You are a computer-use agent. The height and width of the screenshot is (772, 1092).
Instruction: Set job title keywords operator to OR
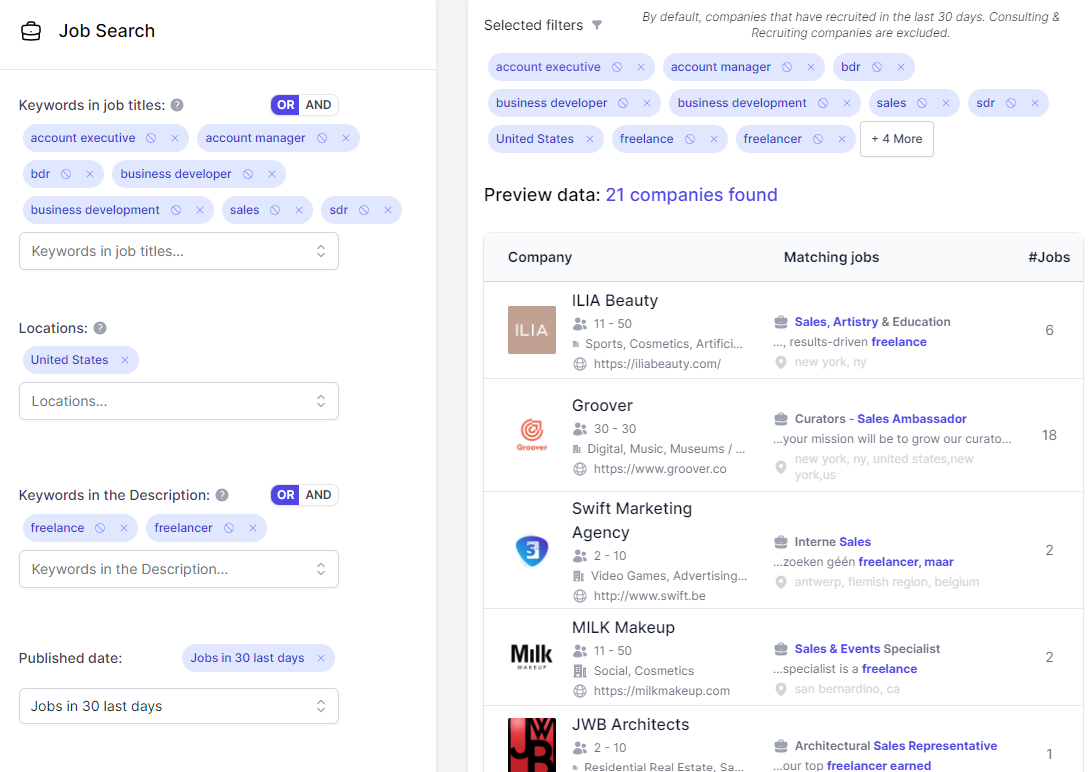[x=286, y=104]
